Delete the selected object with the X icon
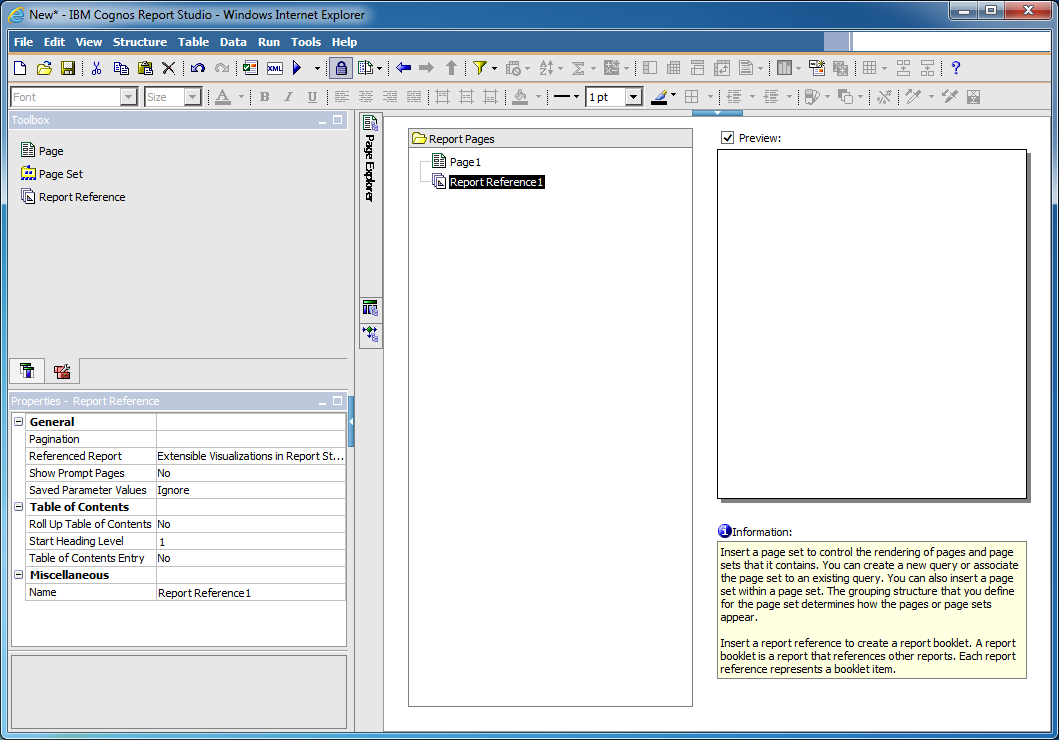The image size is (1059, 740). click(168, 68)
